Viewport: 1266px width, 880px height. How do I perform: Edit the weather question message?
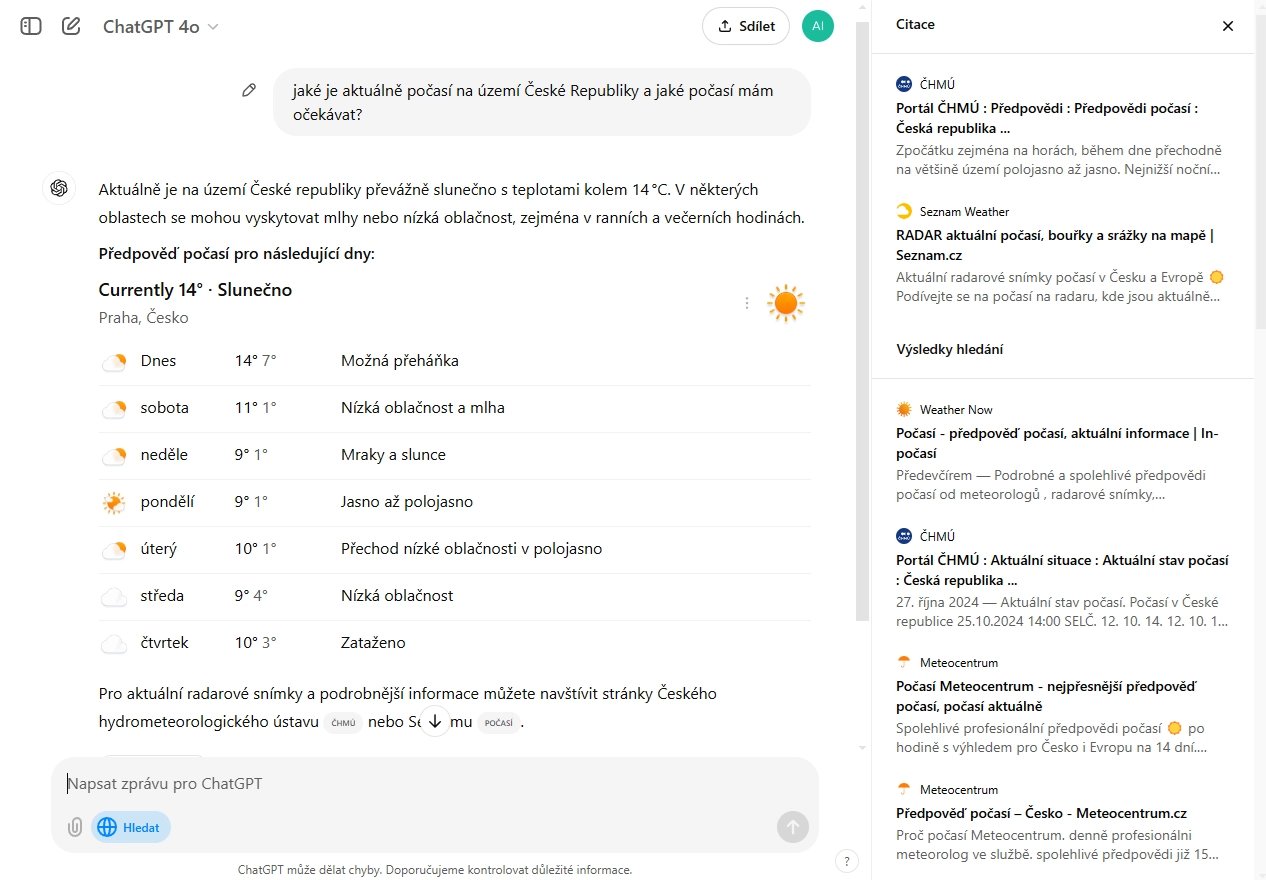click(x=249, y=89)
